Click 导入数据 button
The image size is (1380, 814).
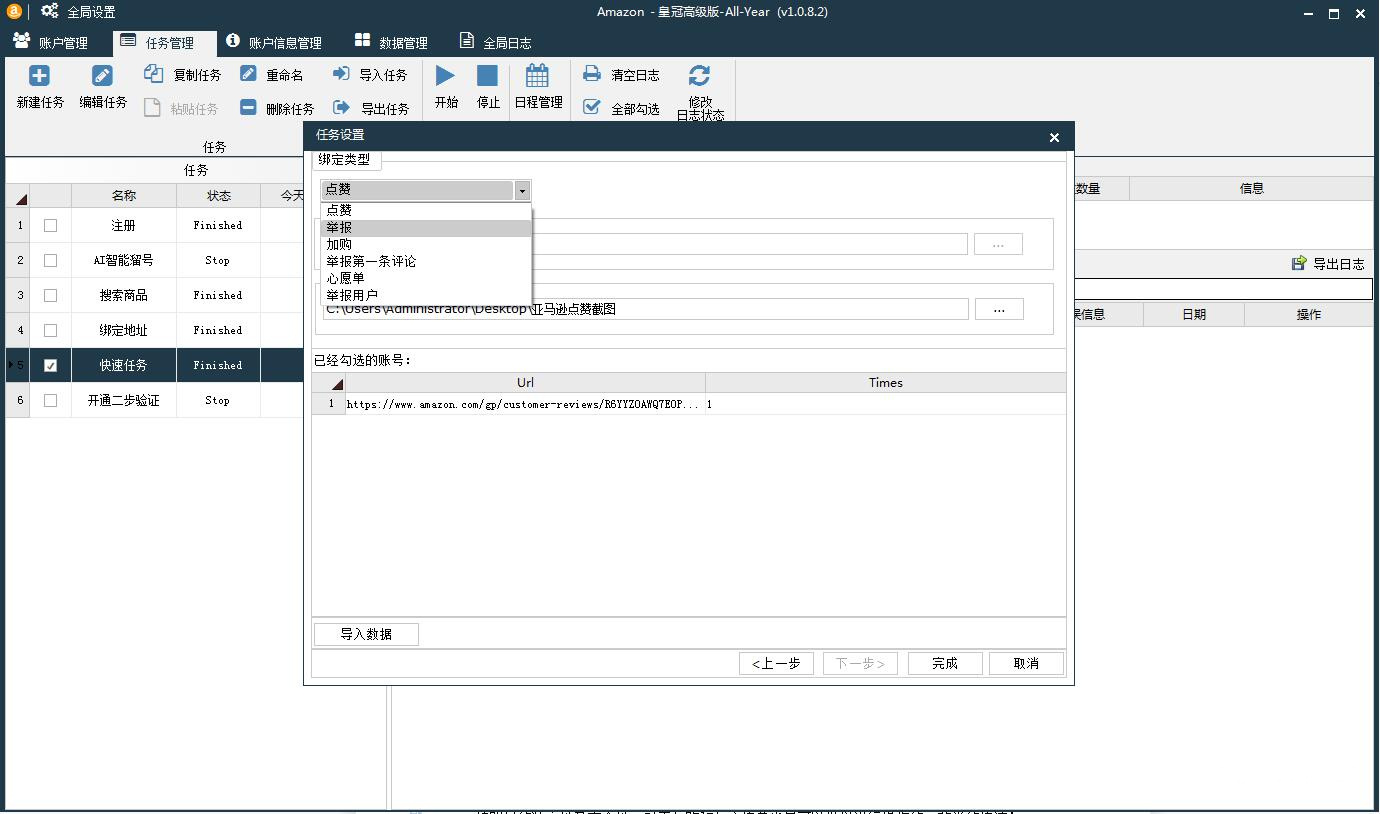(366, 634)
